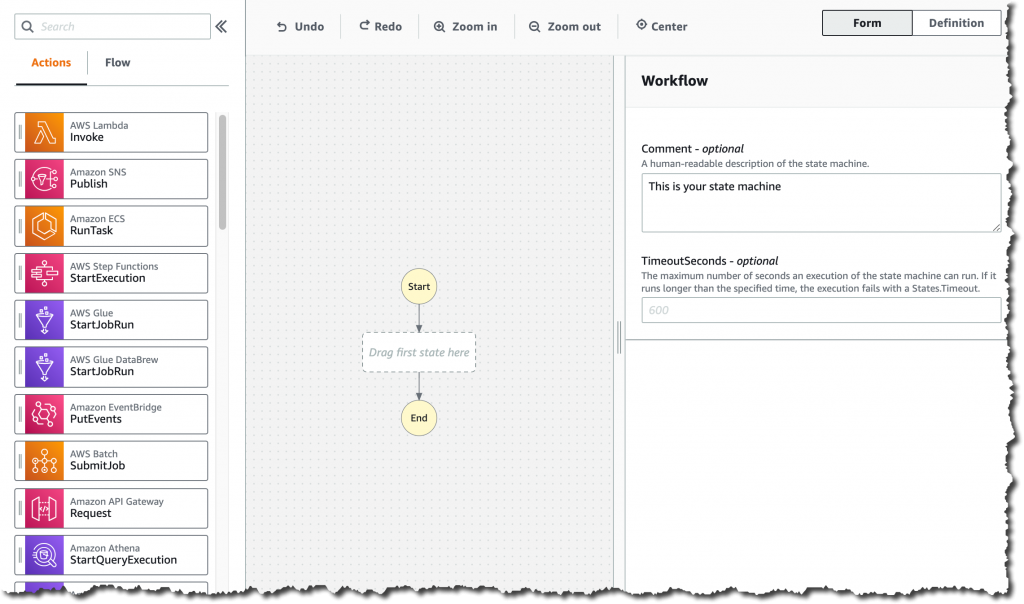Switch to the Definition view

coord(956,22)
